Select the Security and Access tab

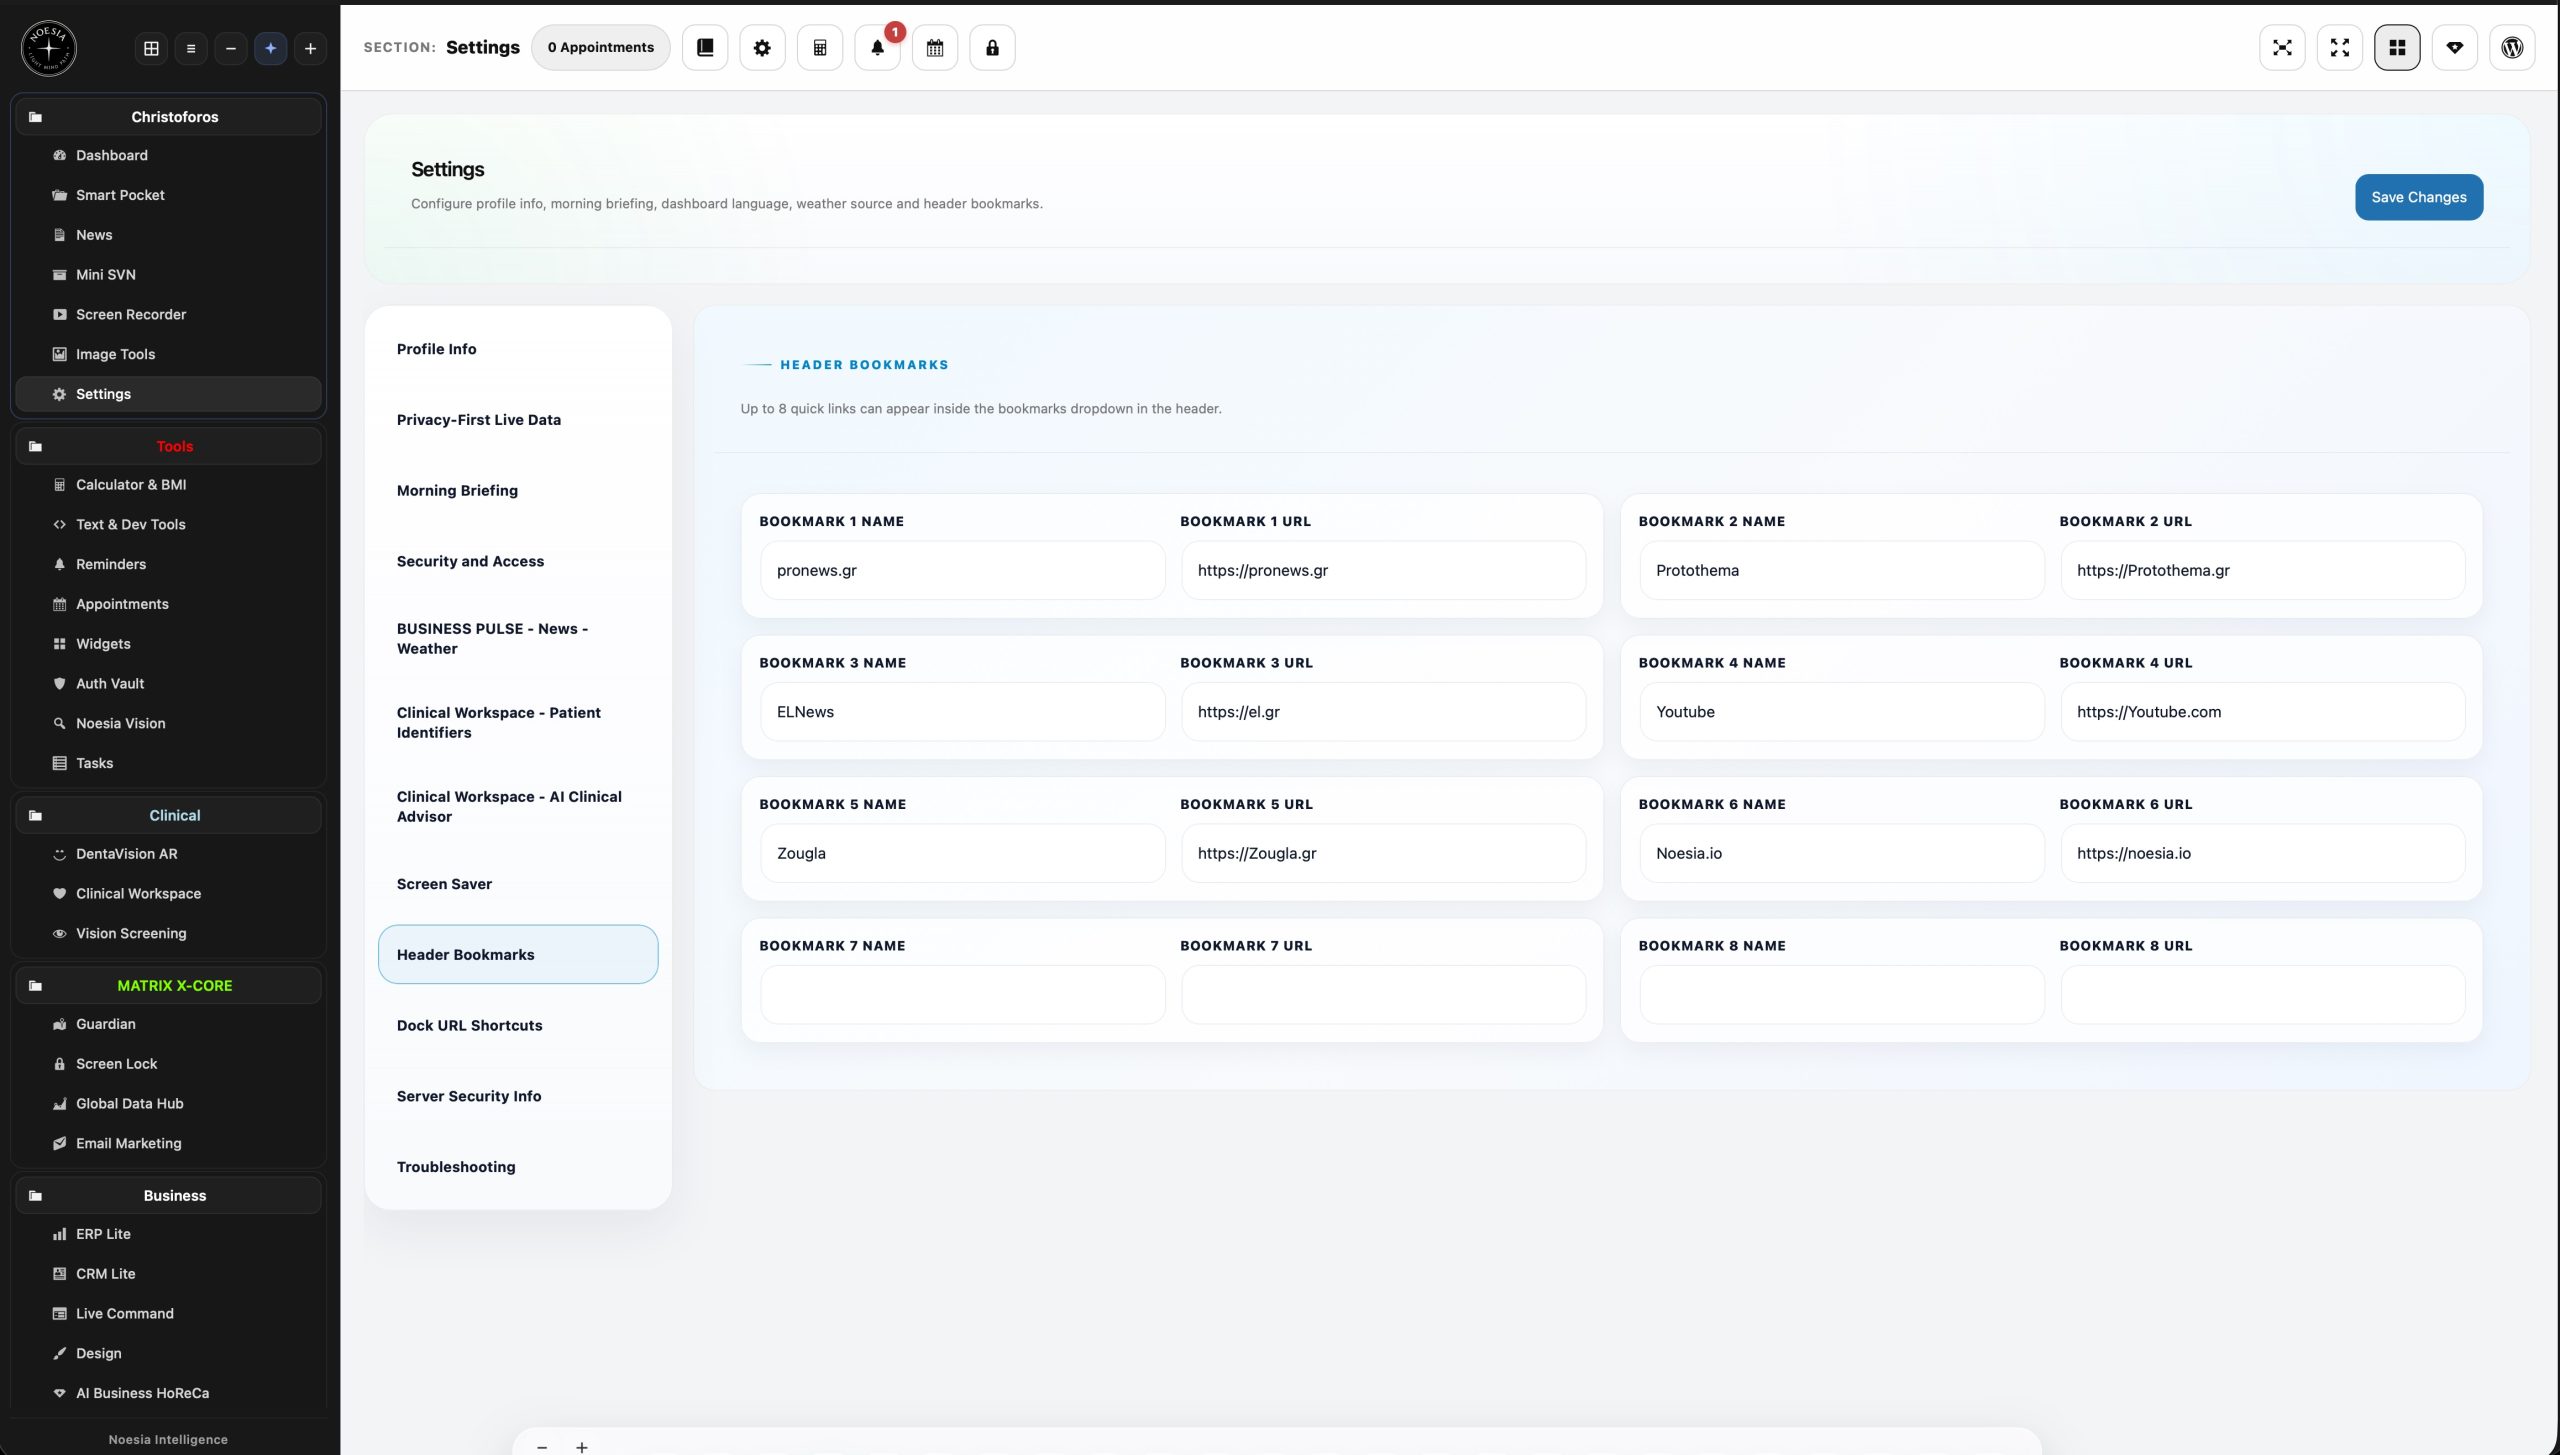point(518,561)
